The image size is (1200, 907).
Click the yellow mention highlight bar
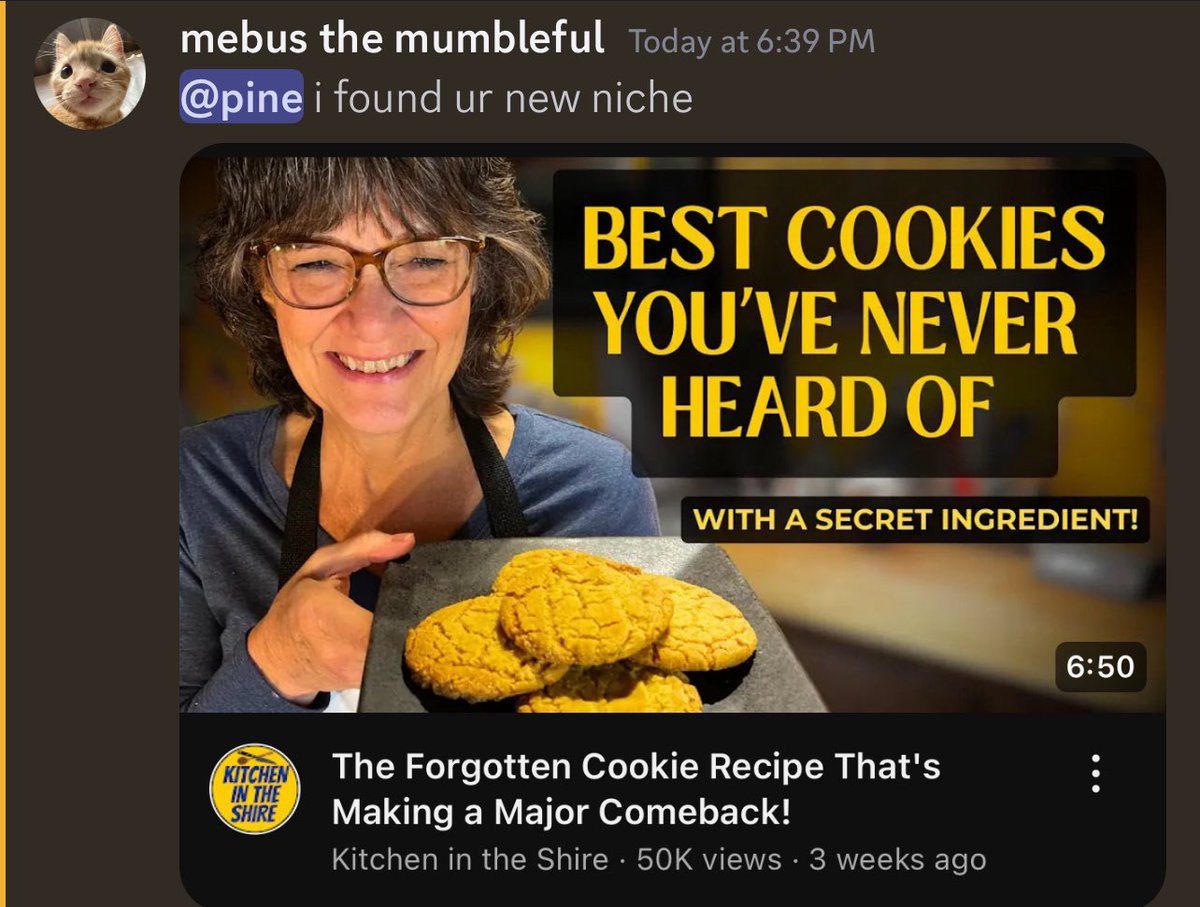click(3, 453)
